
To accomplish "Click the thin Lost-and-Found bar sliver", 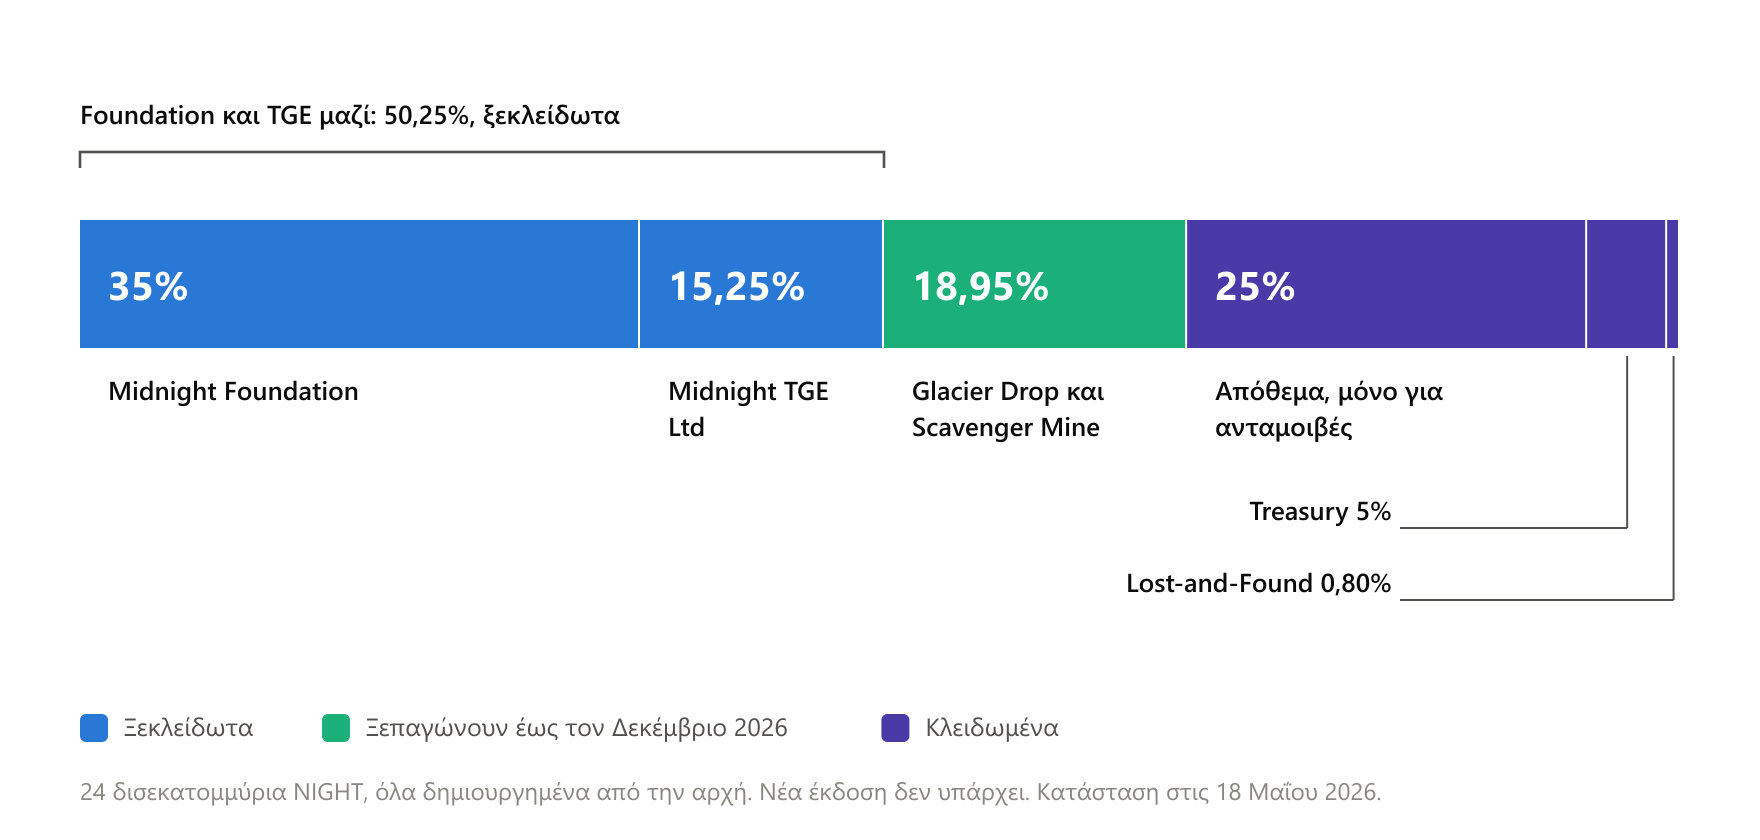I will coord(1673,284).
